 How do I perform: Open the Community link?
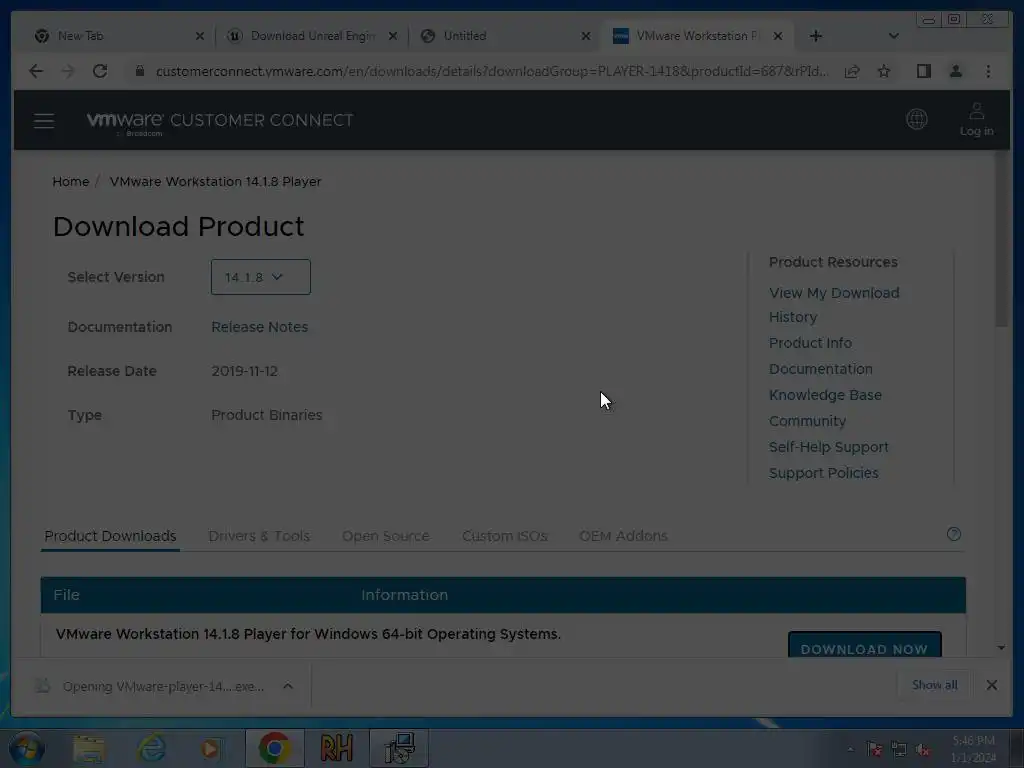tap(807, 421)
